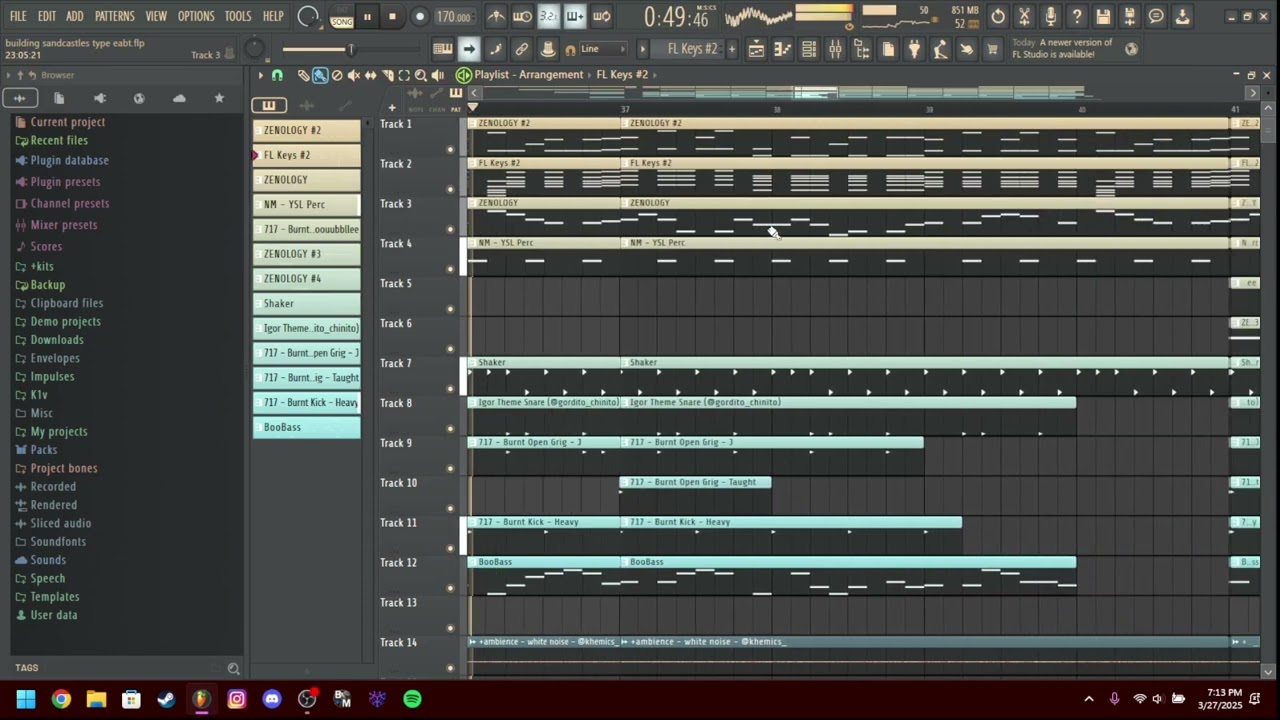Click the undo history icon

[998, 16]
